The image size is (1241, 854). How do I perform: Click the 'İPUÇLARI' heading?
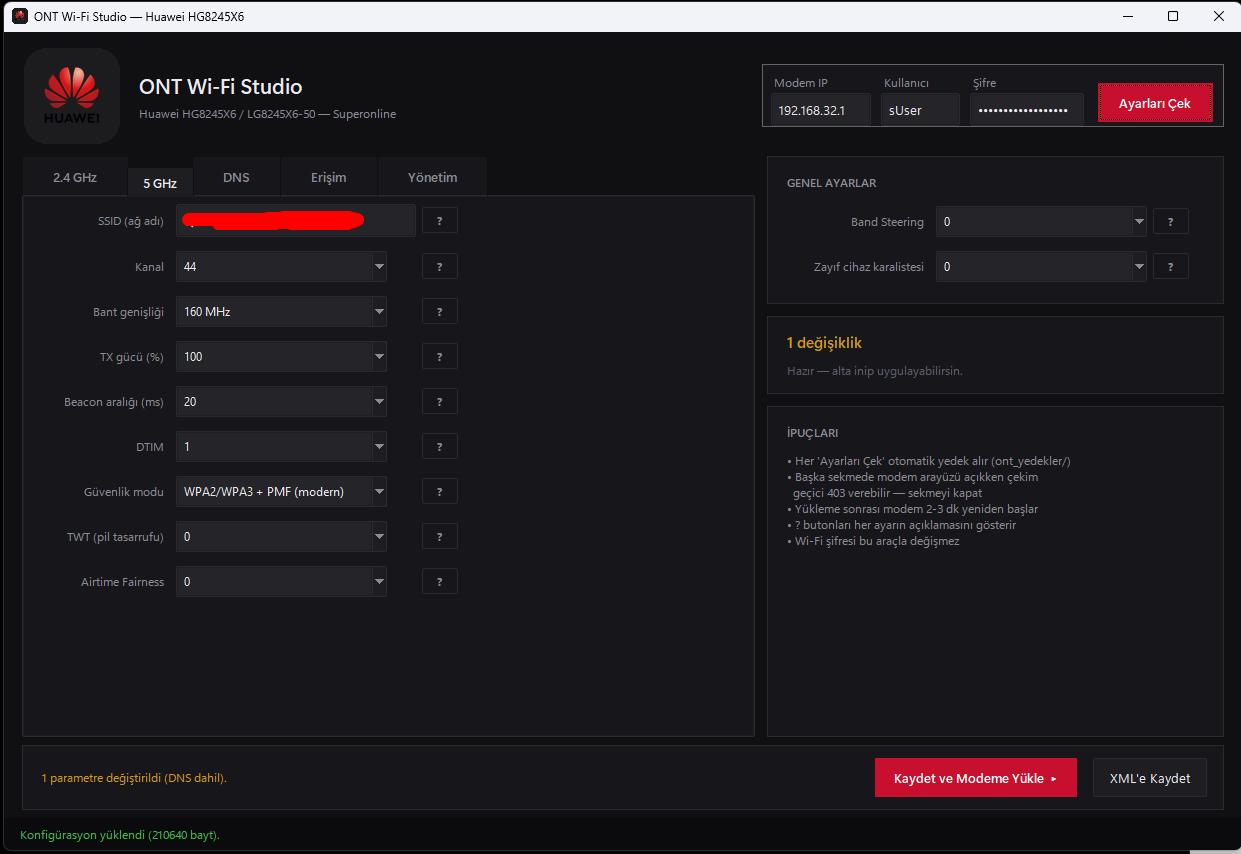pos(813,433)
